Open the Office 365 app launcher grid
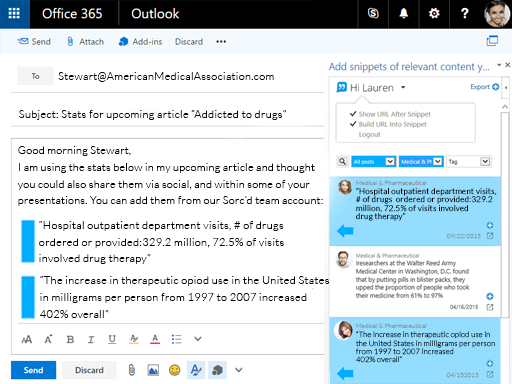This screenshot has height=384, width=512. click(14, 14)
